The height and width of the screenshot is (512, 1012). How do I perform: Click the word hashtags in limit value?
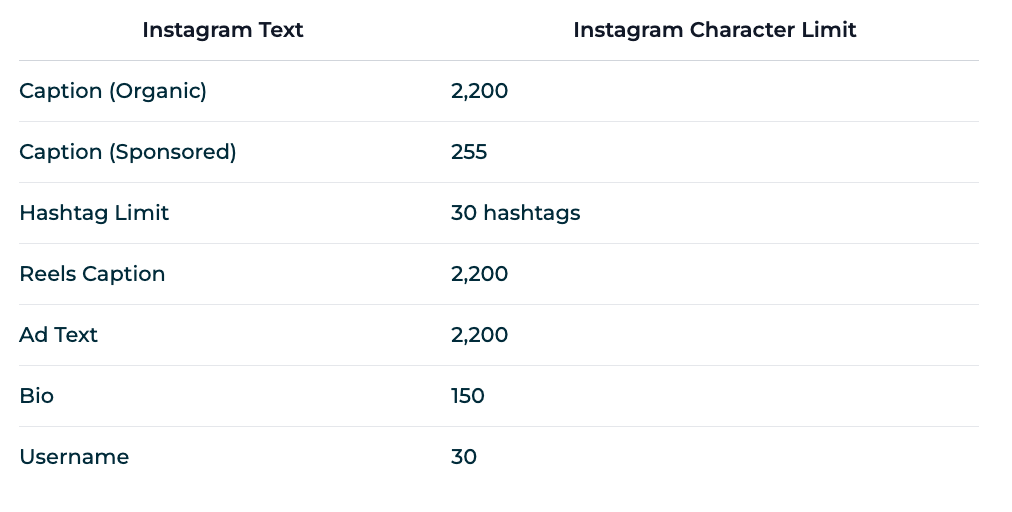pyautogui.click(x=532, y=213)
